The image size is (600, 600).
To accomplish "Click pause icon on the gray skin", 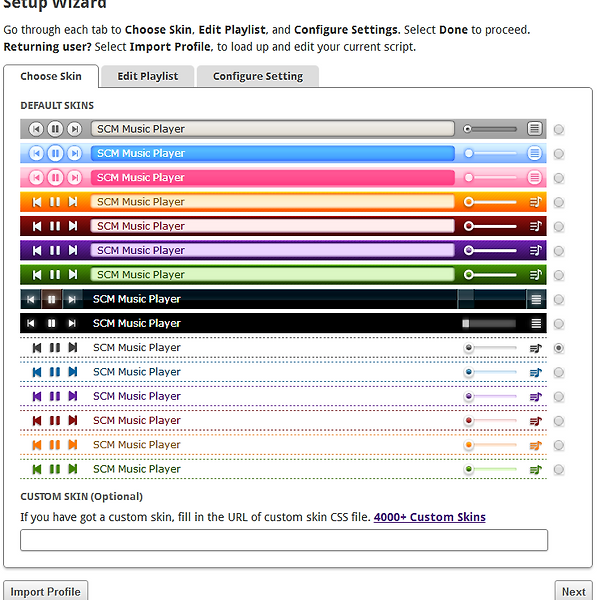I will coord(55,129).
